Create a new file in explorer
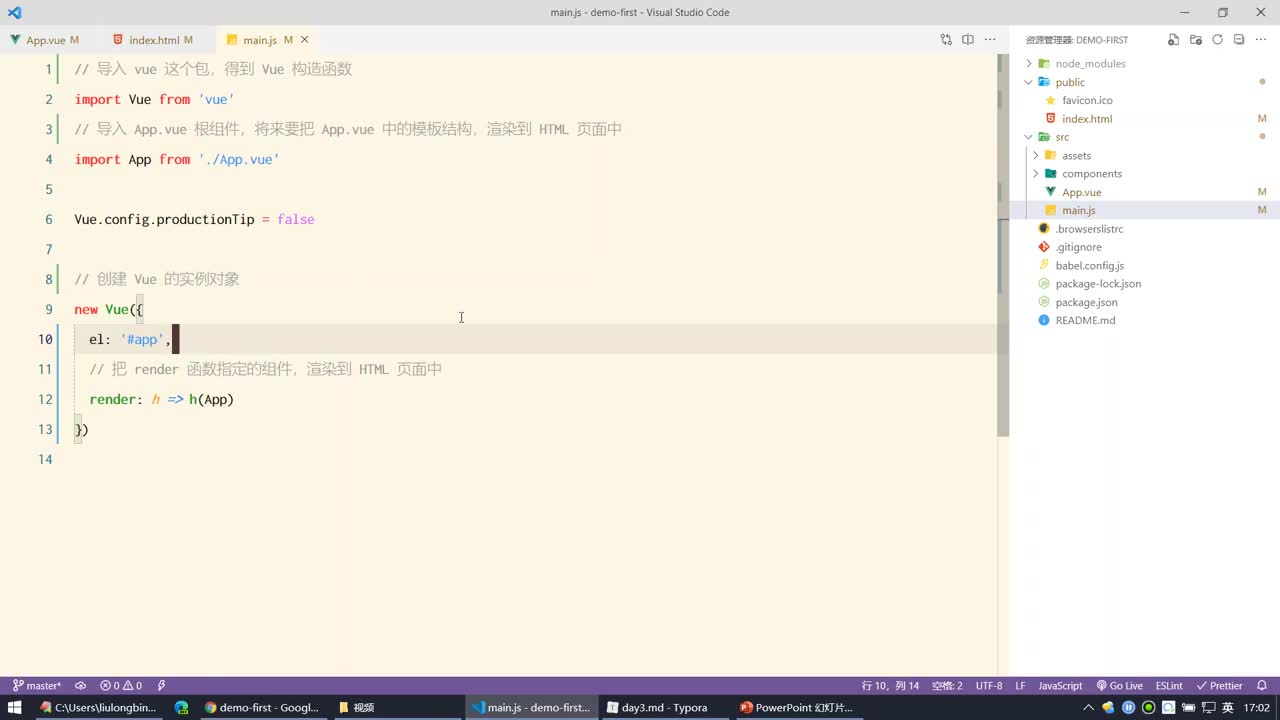This screenshot has width=1280, height=720. (1174, 40)
